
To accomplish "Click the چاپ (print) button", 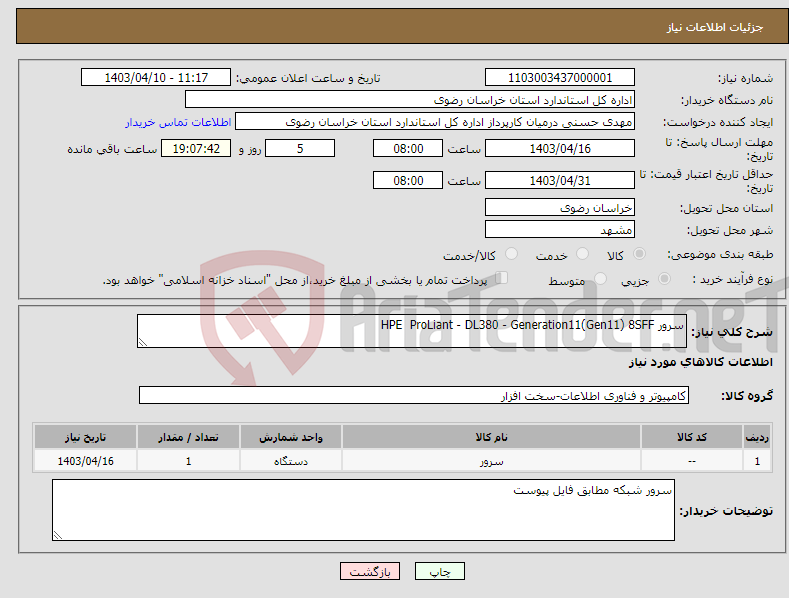I will (439, 571).
